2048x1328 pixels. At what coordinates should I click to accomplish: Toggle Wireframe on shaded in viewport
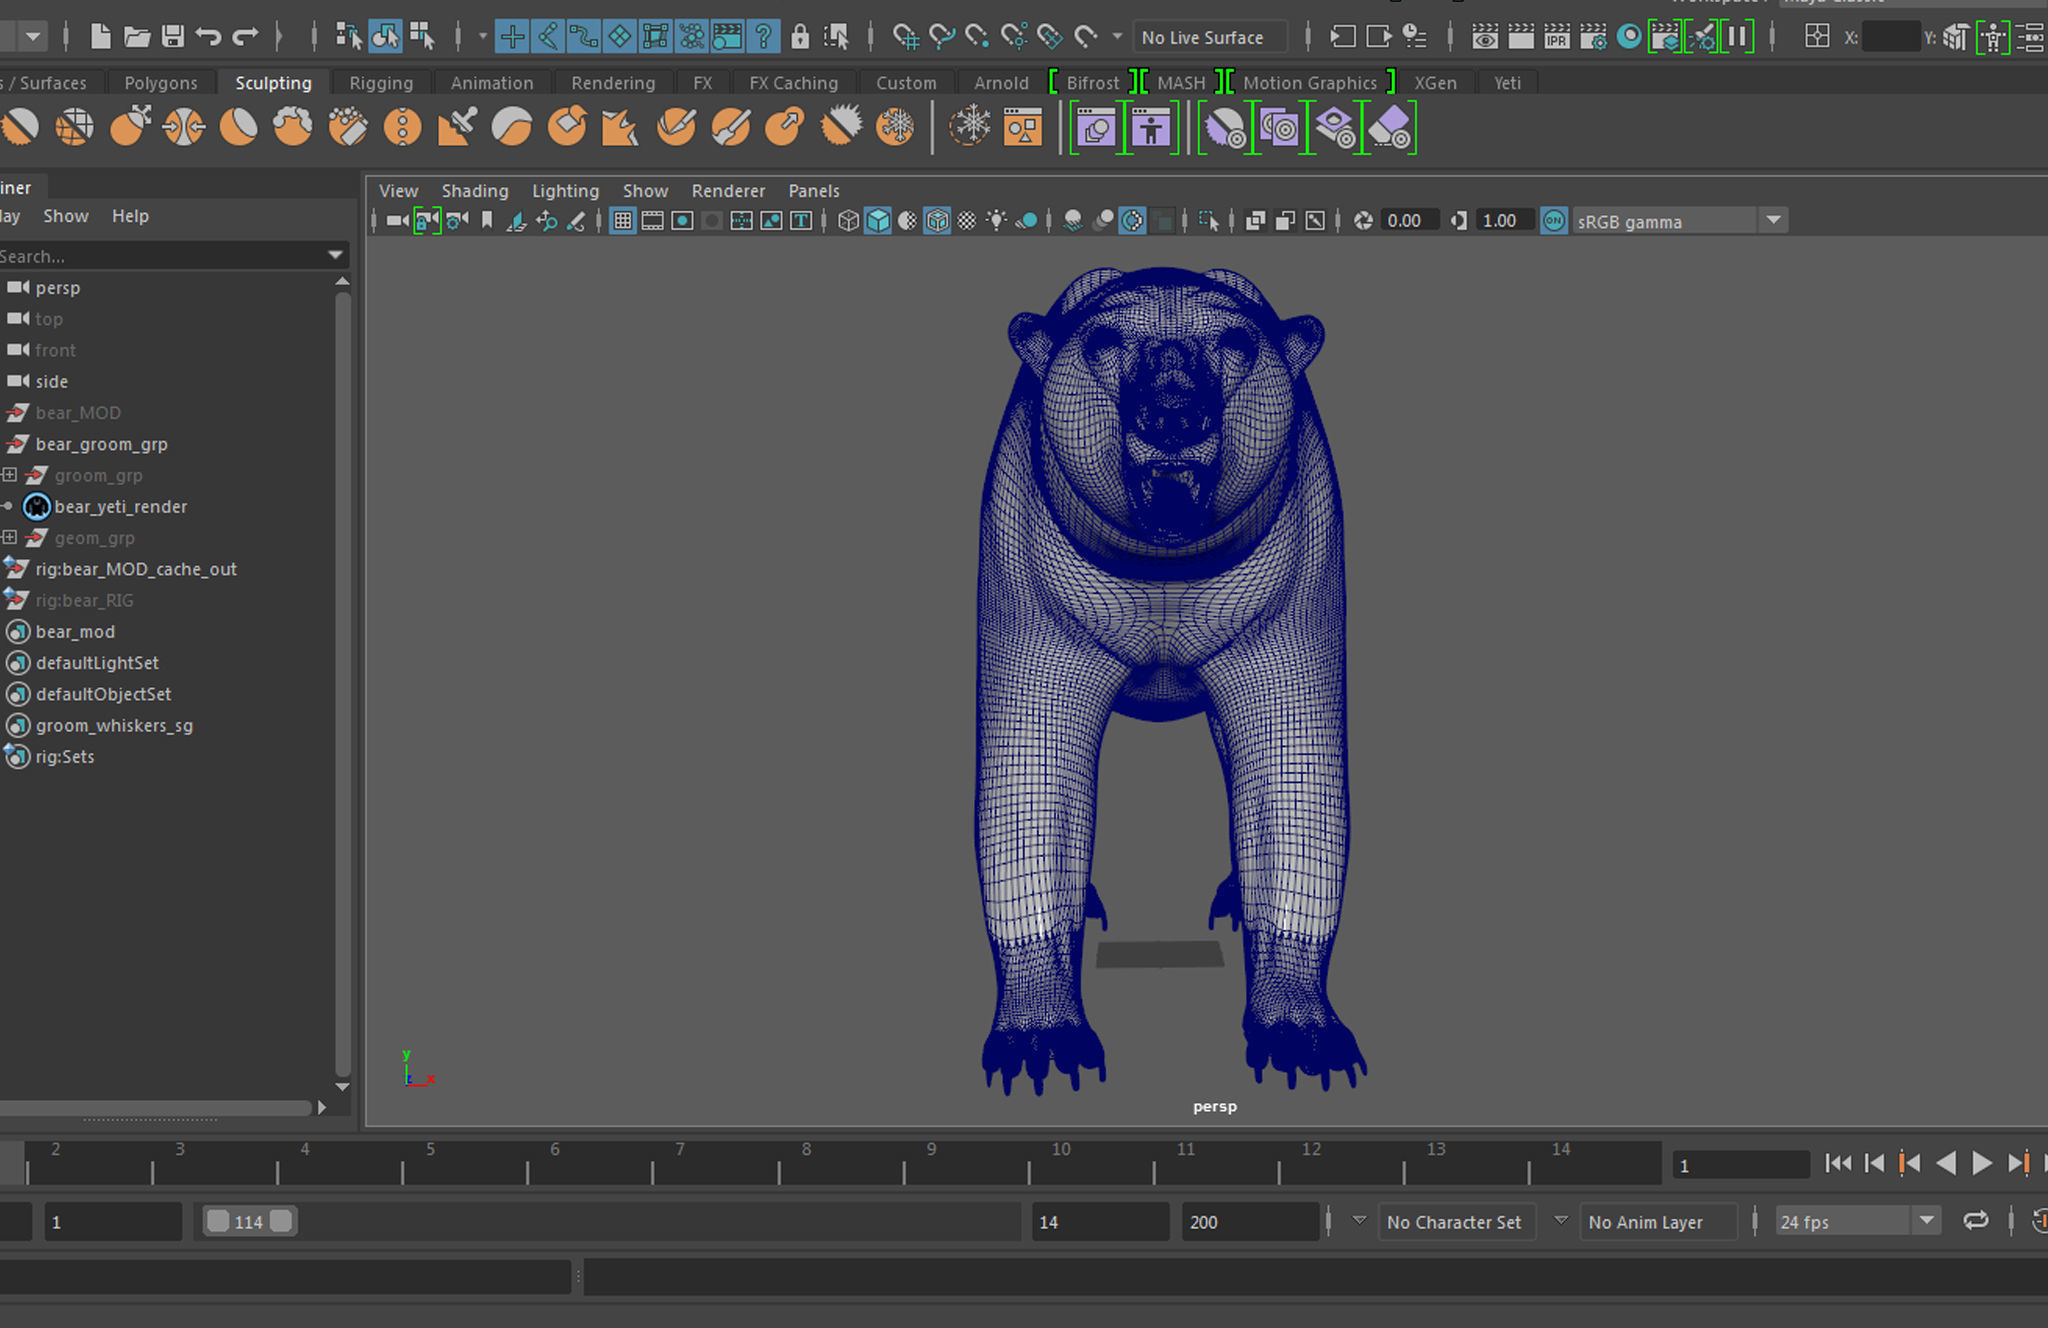click(937, 221)
